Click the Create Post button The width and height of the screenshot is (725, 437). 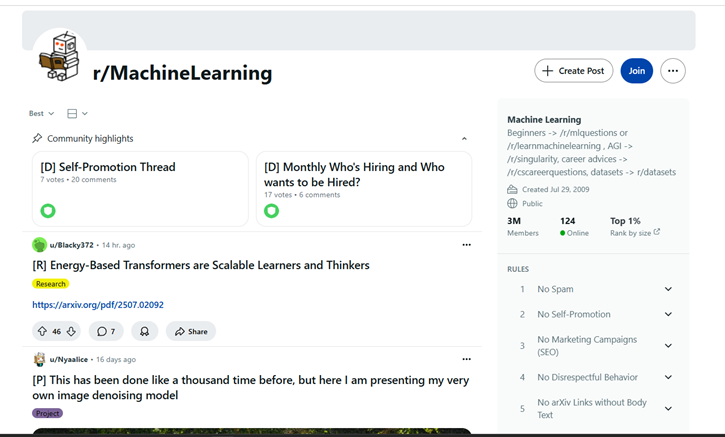click(573, 71)
